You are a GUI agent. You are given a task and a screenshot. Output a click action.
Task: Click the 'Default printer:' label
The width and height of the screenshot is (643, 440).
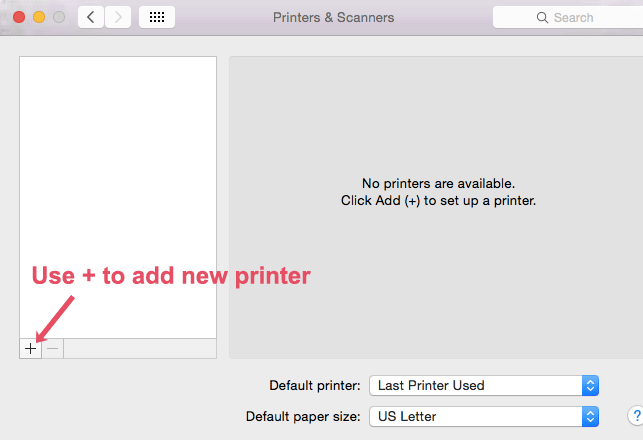(x=315, y=385)
